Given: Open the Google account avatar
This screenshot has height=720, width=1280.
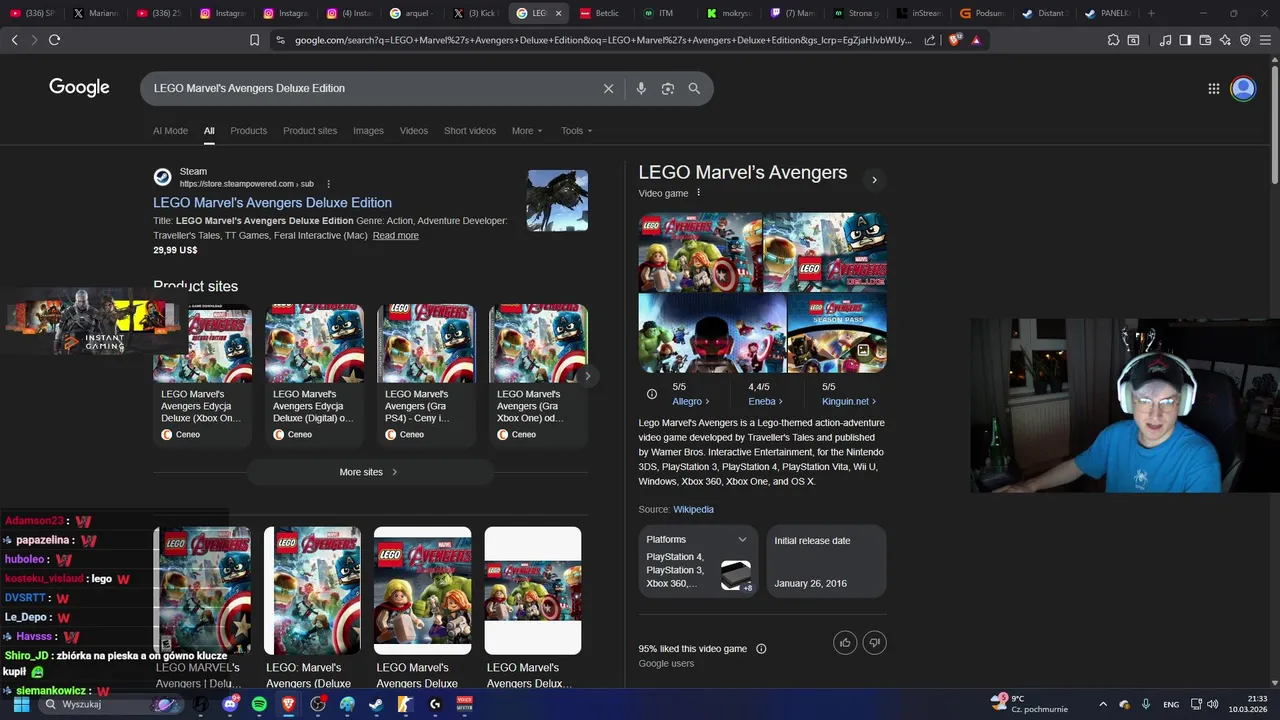Looking at the screenshot, I should [1243, 88].
